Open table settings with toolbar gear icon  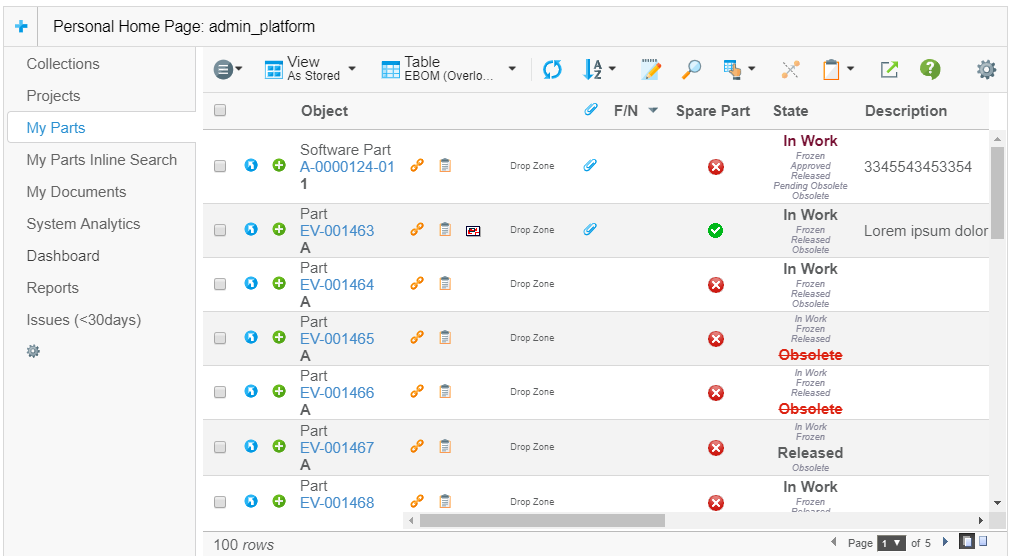pyautogui.click(x=986, y=69)
